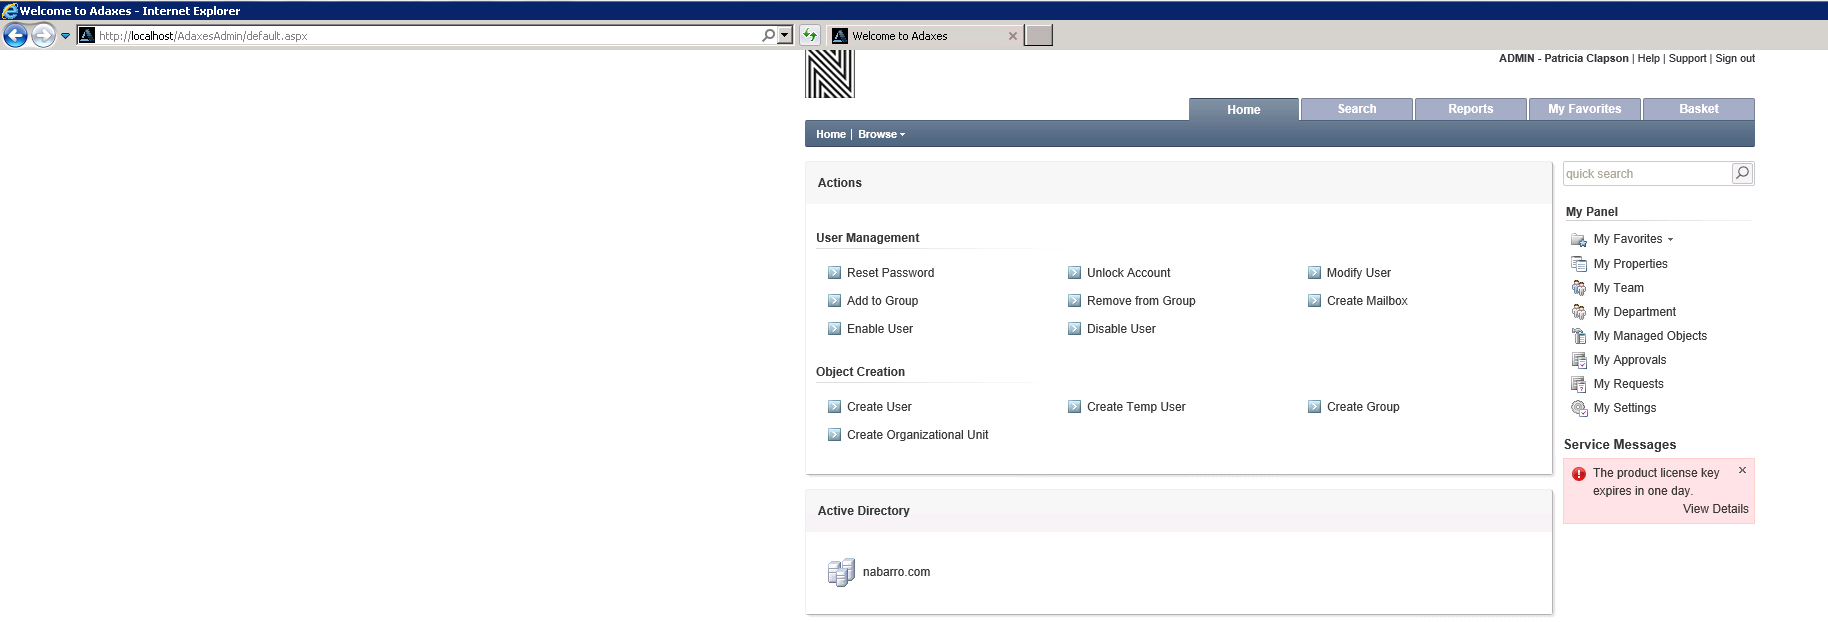This screenshot has height=622, width=1828.
Task: Click the My Properties icon
Action: tap(1579, 264)
